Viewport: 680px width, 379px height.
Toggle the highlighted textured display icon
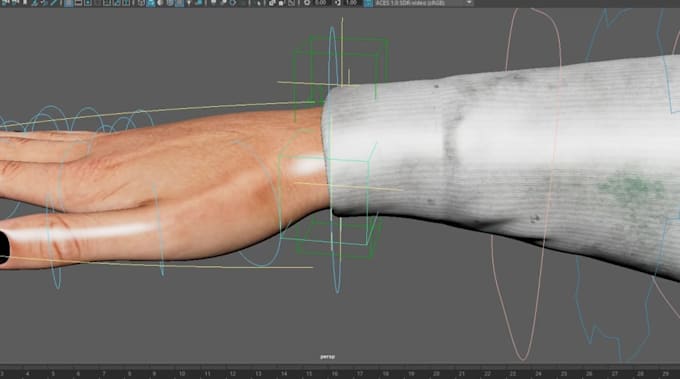pyautogui.click(x=179, y=3)
